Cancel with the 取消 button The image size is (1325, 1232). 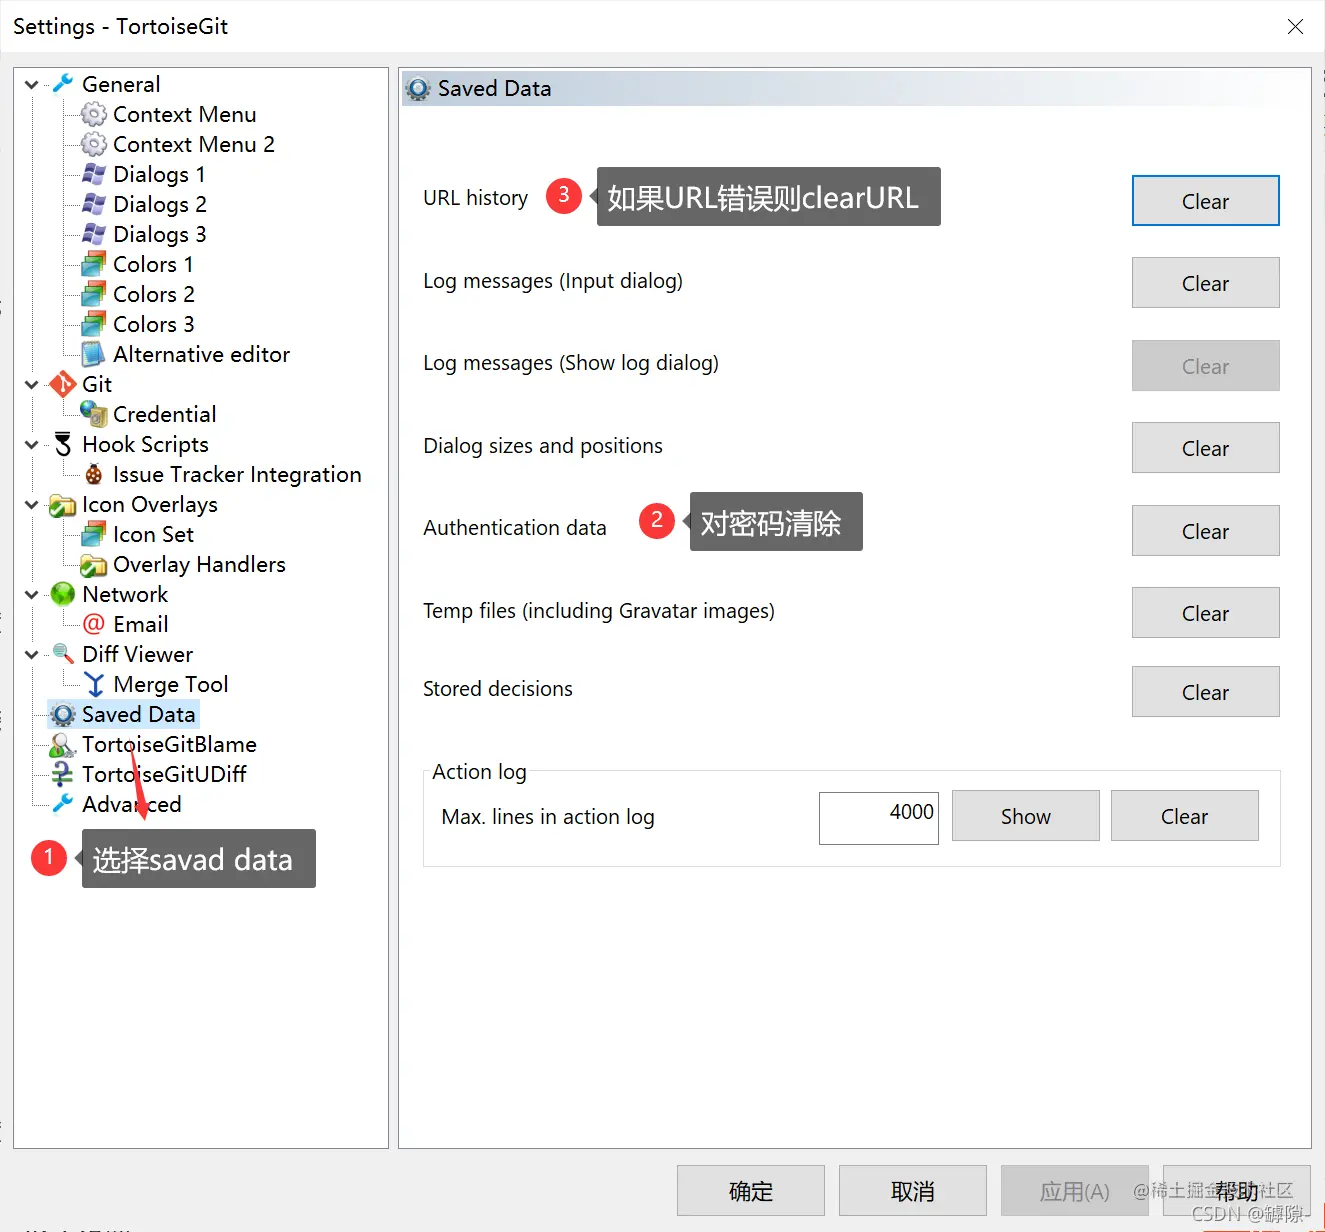[x=912, y=1190]
